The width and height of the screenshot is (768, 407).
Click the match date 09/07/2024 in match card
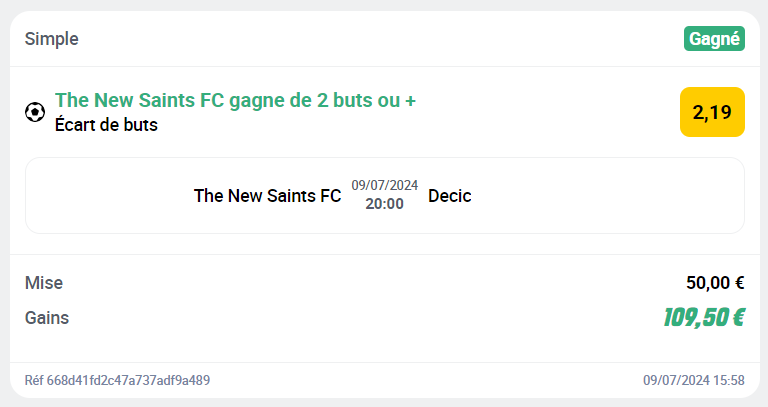(x=384, y=185)
